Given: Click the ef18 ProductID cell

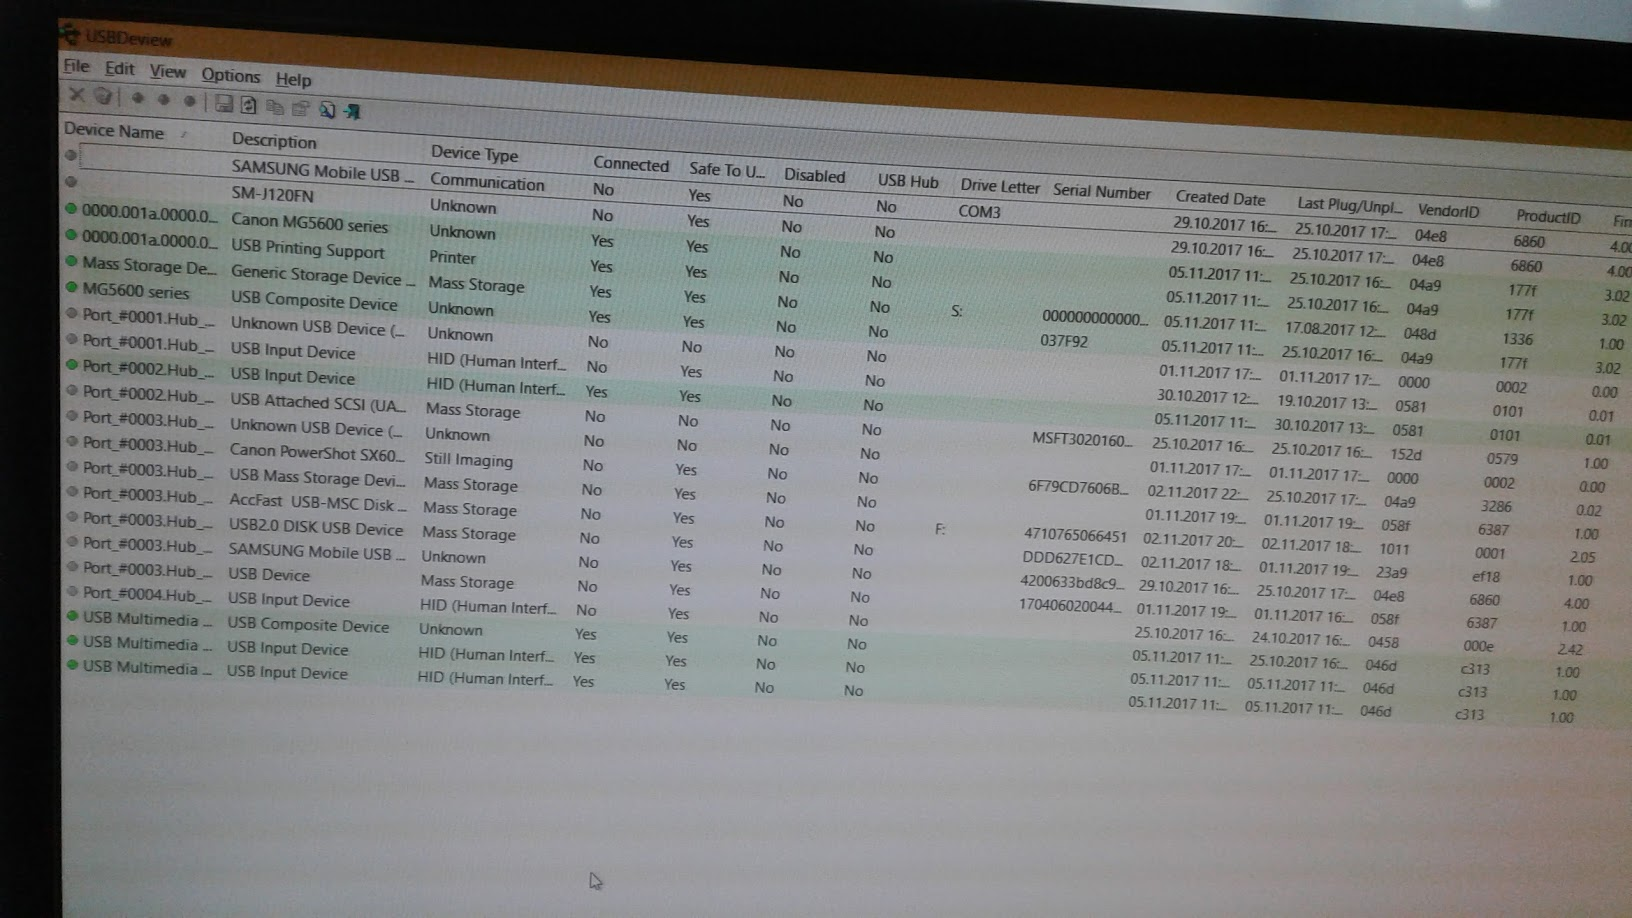Looking at the screenshot, I should pyautogui.click(x=1485, y=576).
